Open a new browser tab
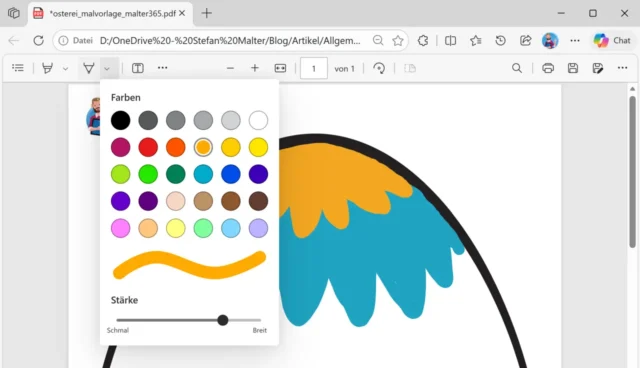640x368 pixels. 207,13
